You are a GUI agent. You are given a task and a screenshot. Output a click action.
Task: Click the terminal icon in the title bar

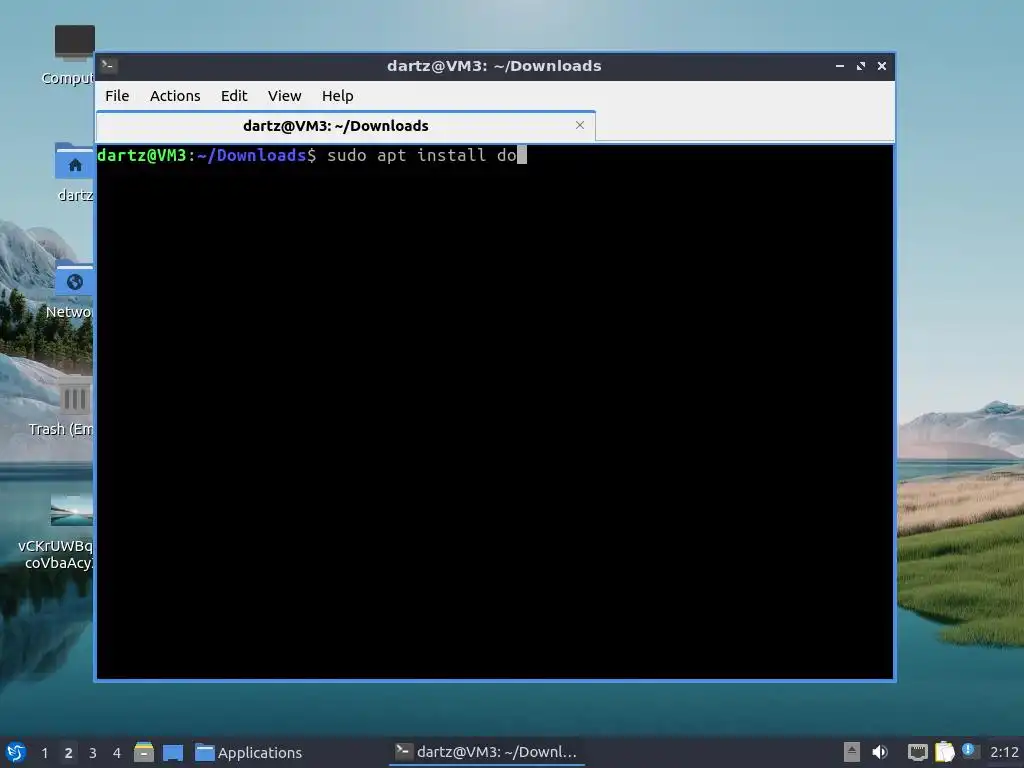[x=109, y=65]
